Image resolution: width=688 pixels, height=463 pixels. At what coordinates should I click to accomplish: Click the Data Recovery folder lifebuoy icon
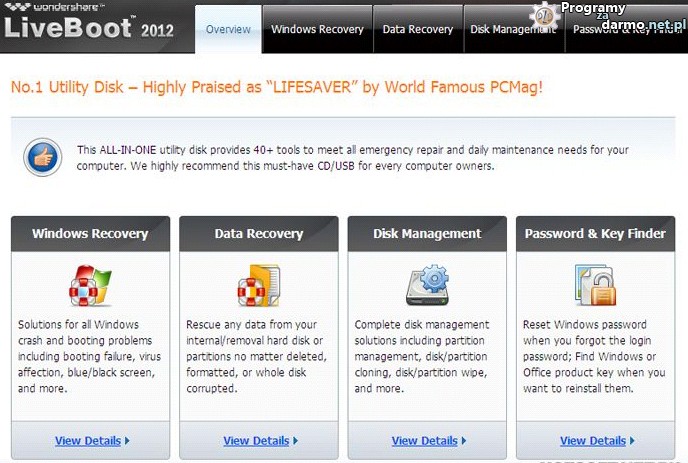258,285
